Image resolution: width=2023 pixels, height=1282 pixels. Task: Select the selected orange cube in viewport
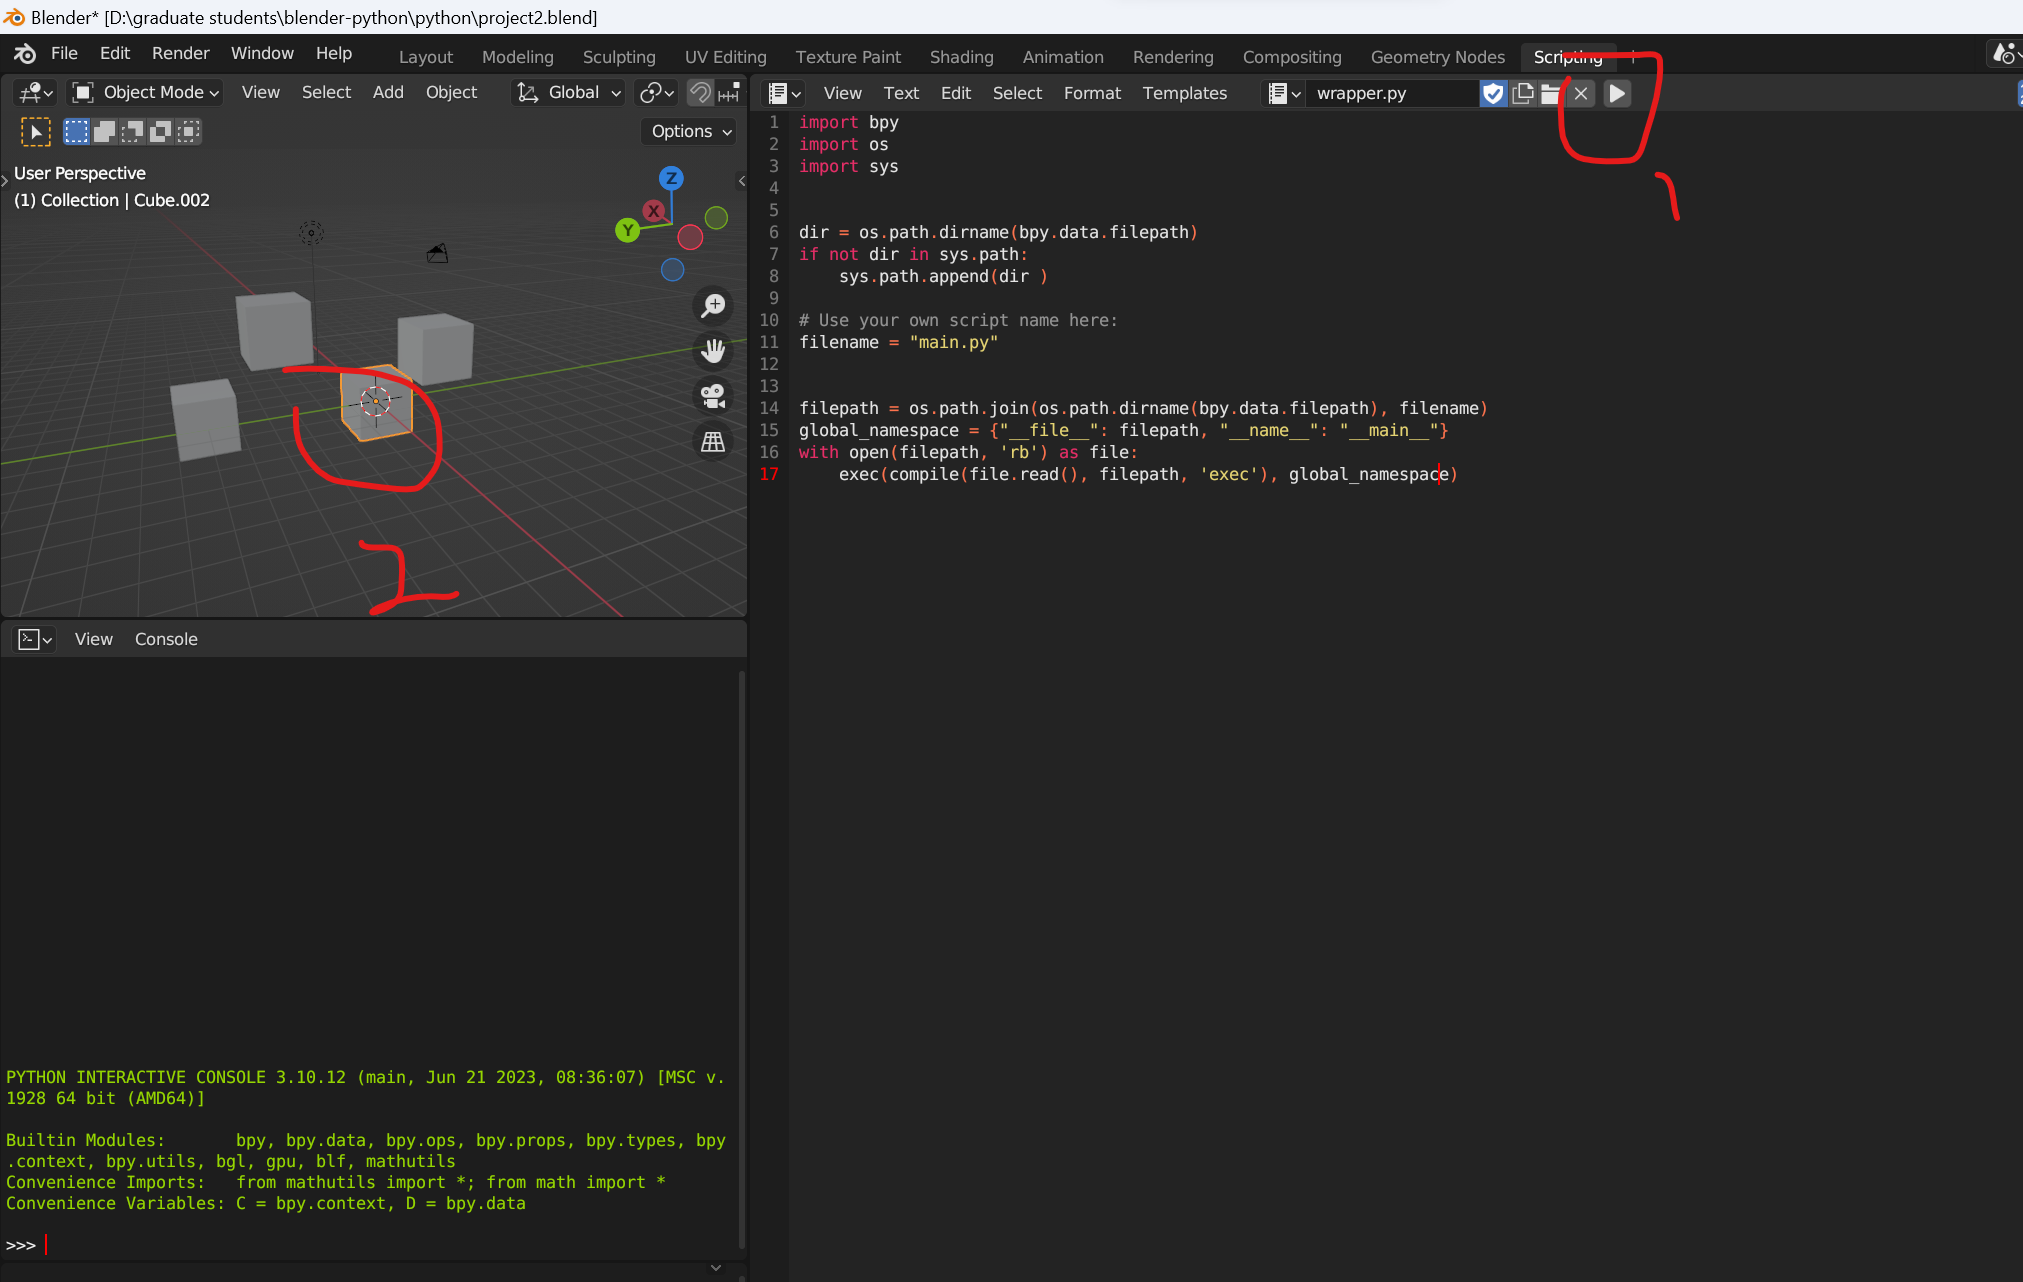[x=376, y=402]
